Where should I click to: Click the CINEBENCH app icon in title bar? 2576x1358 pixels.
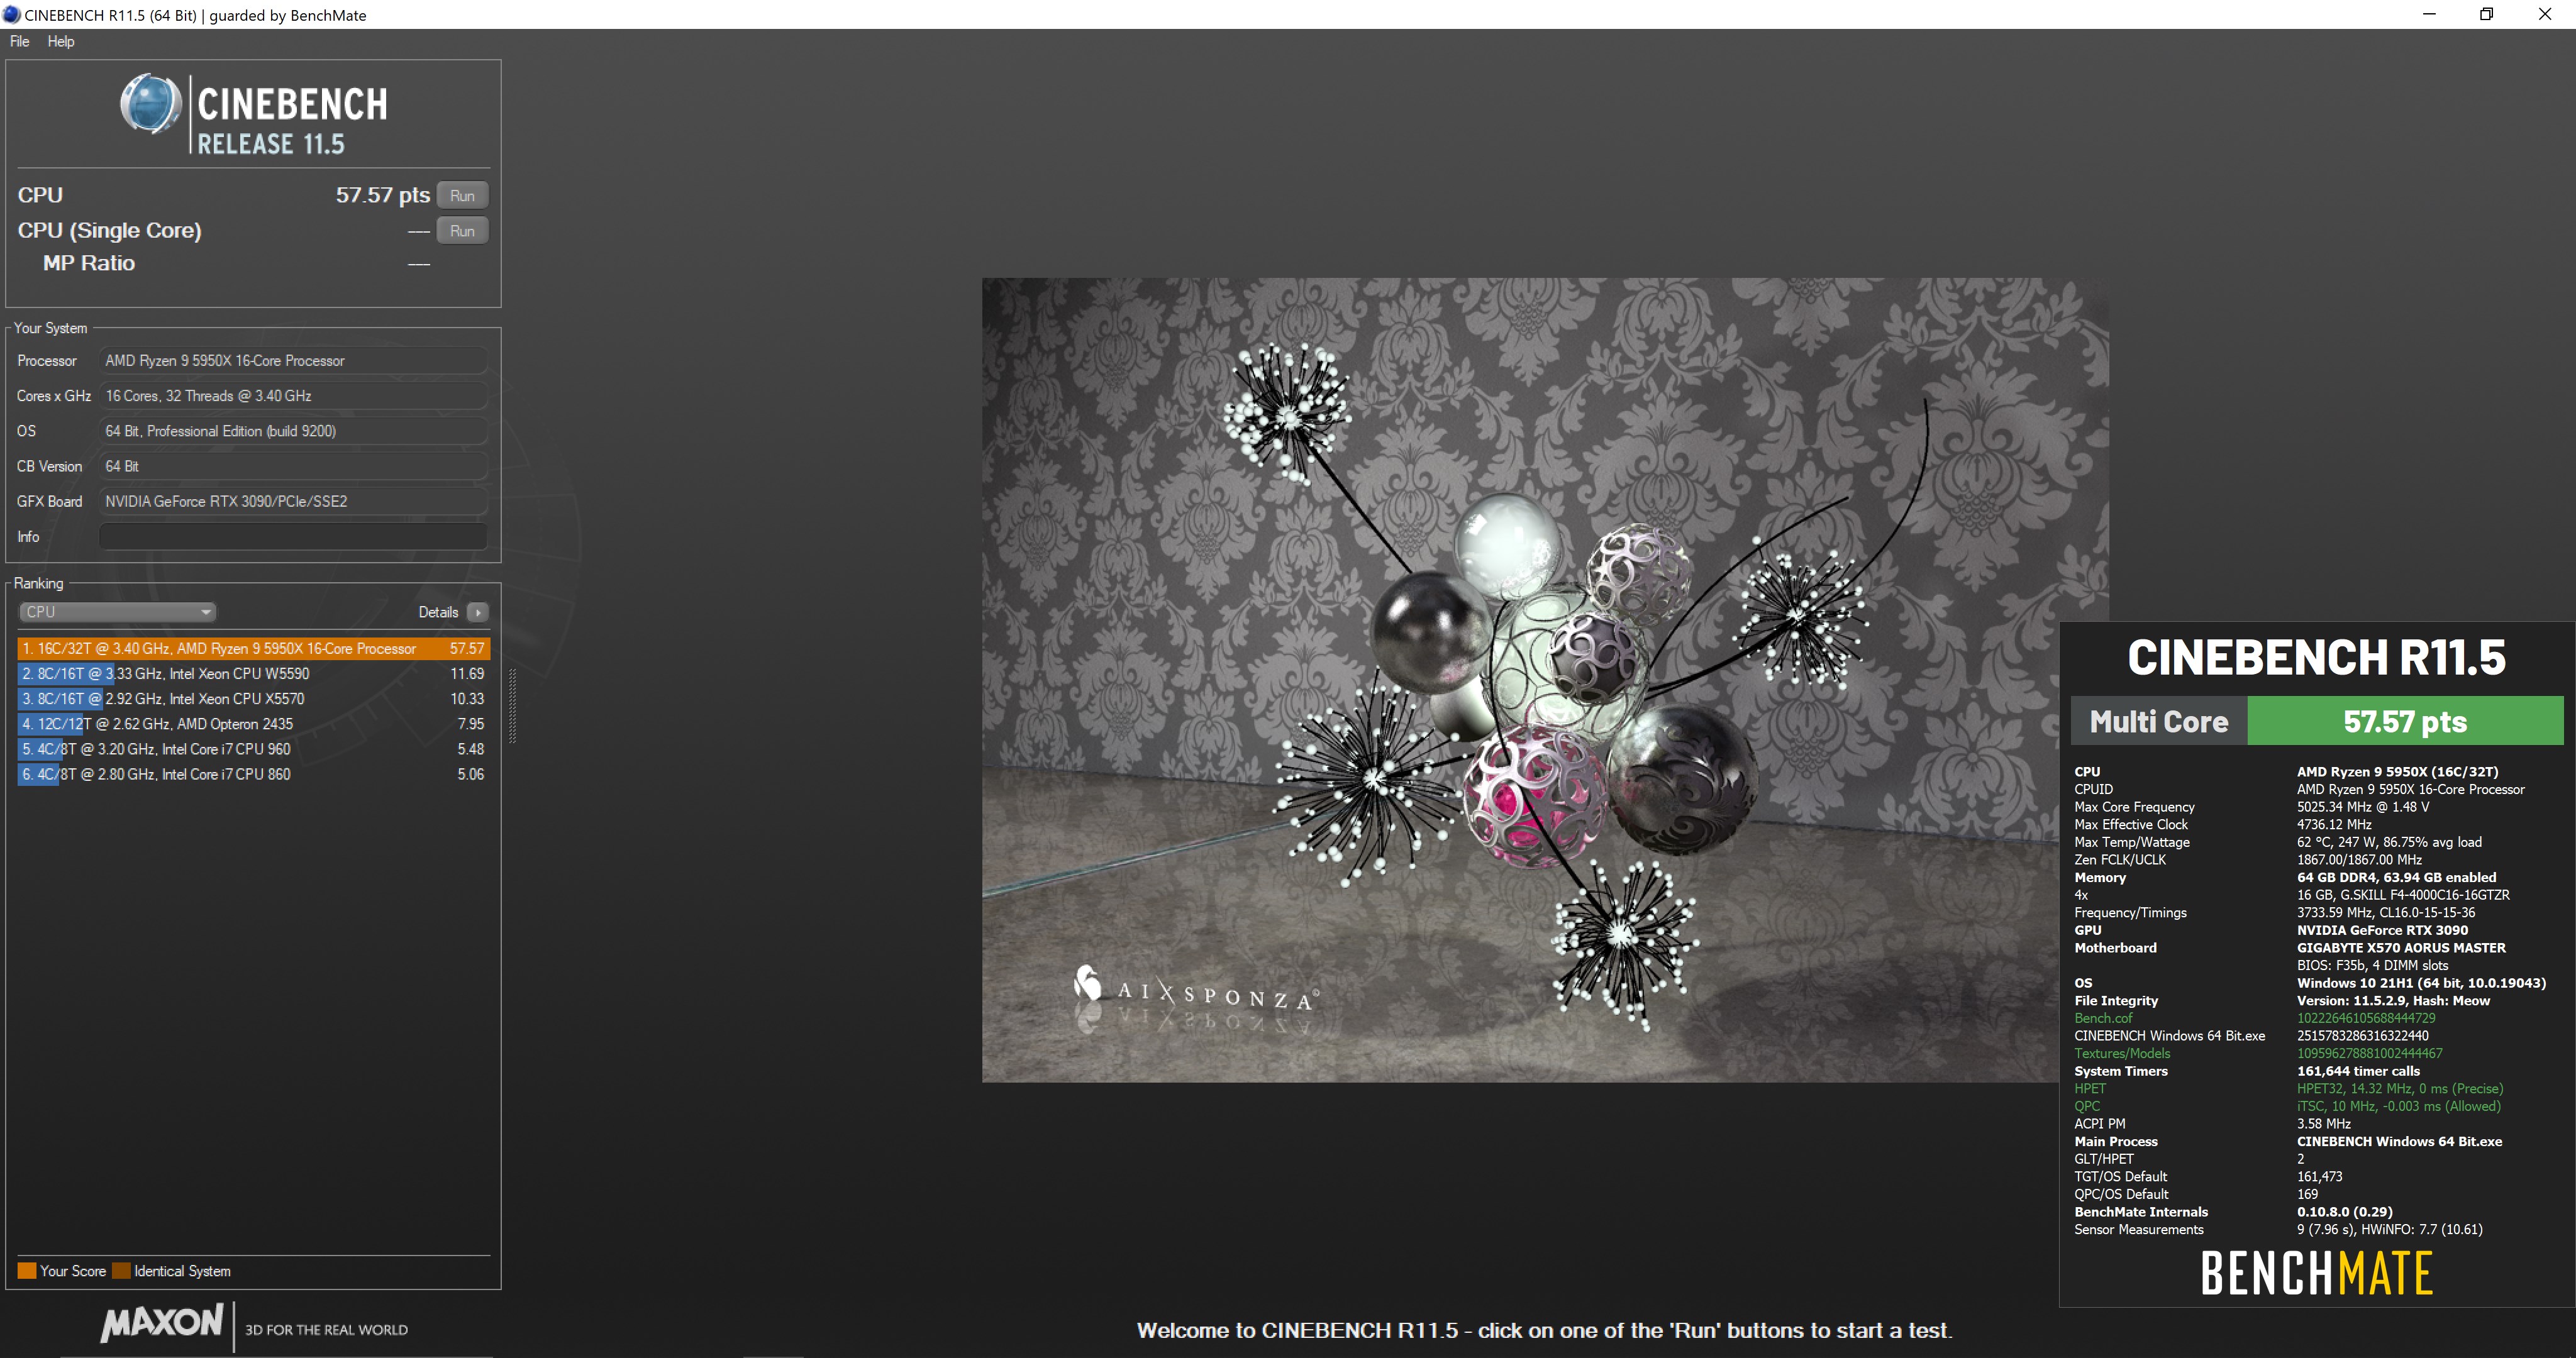[x=12, y=15]
